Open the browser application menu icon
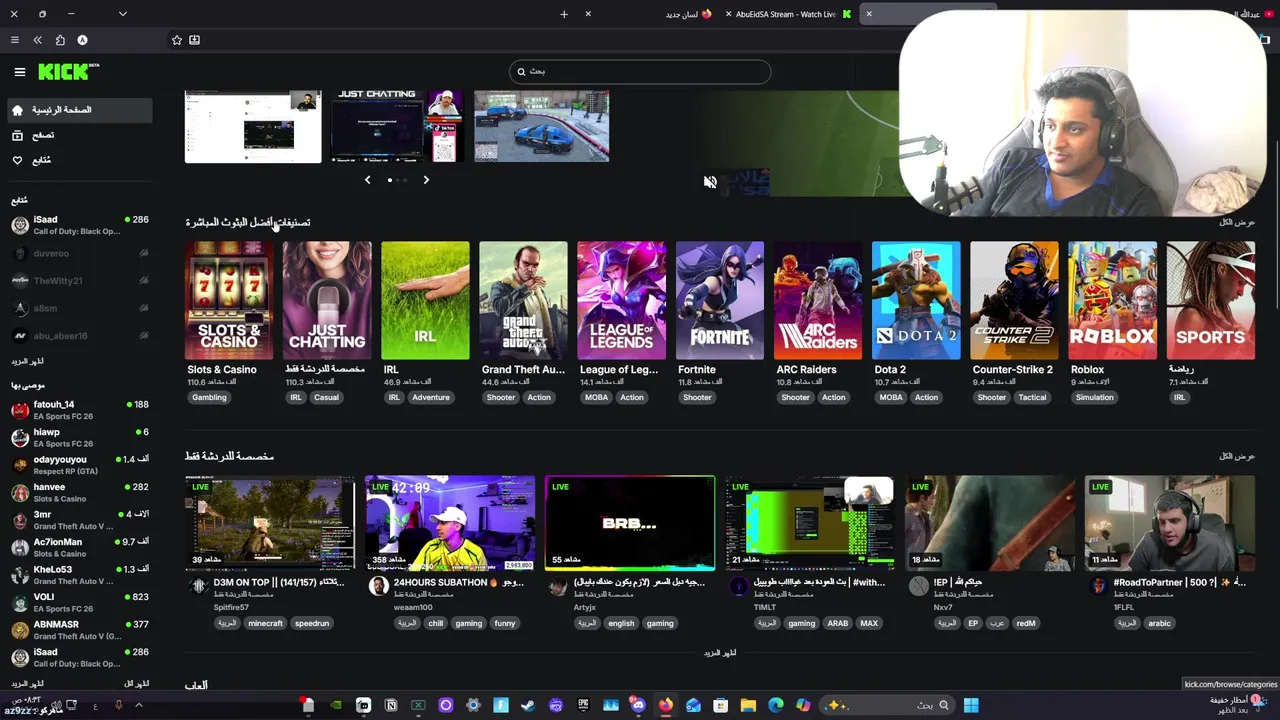Viewport: 1280px width, 720px height. point(14,40)
